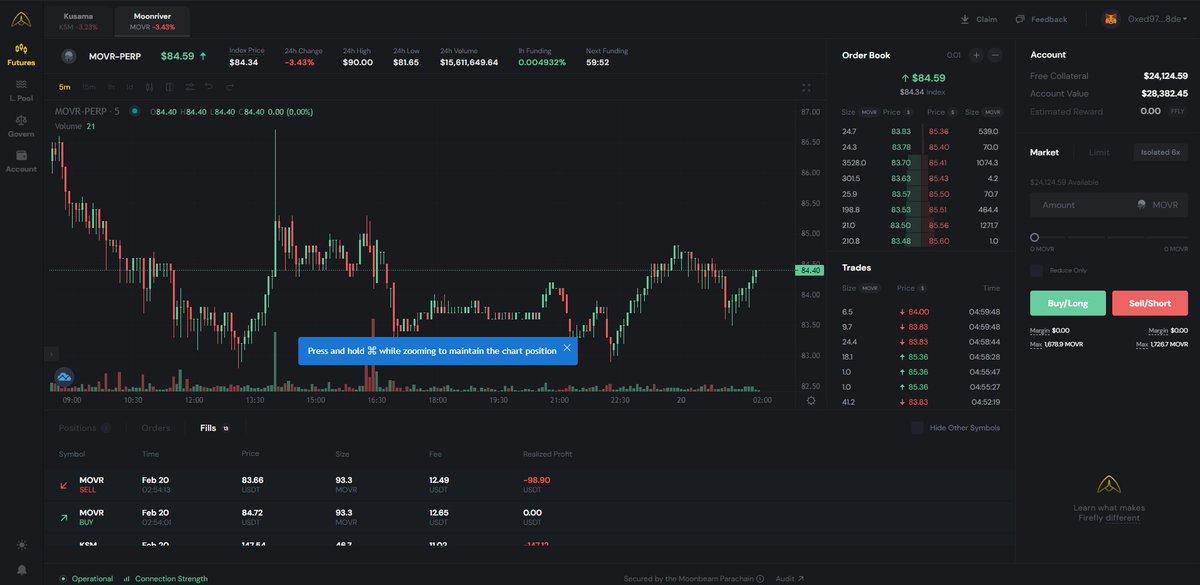The height and width of the screenshot is (585, 1200).
Task: Open the Govern sidebar section
Action: pyautogui.click(x=21, y=125)
